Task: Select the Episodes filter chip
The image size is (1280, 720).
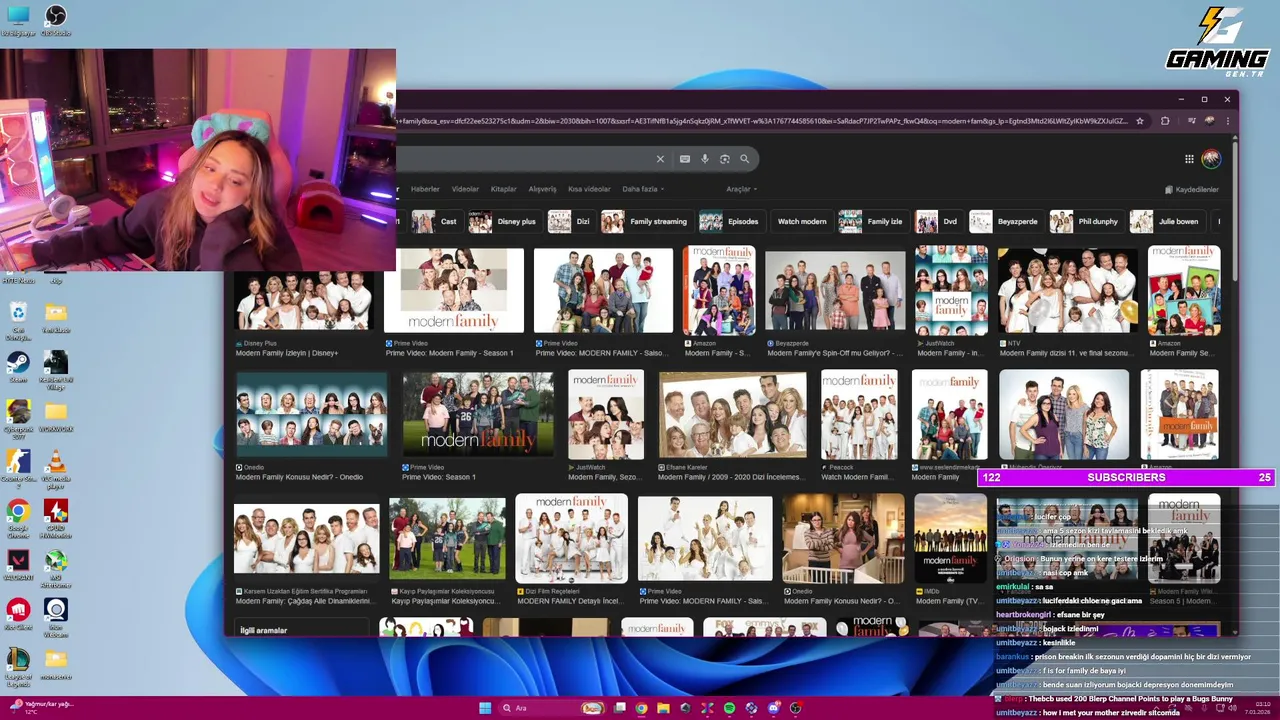Action: (x=730, y=222)
